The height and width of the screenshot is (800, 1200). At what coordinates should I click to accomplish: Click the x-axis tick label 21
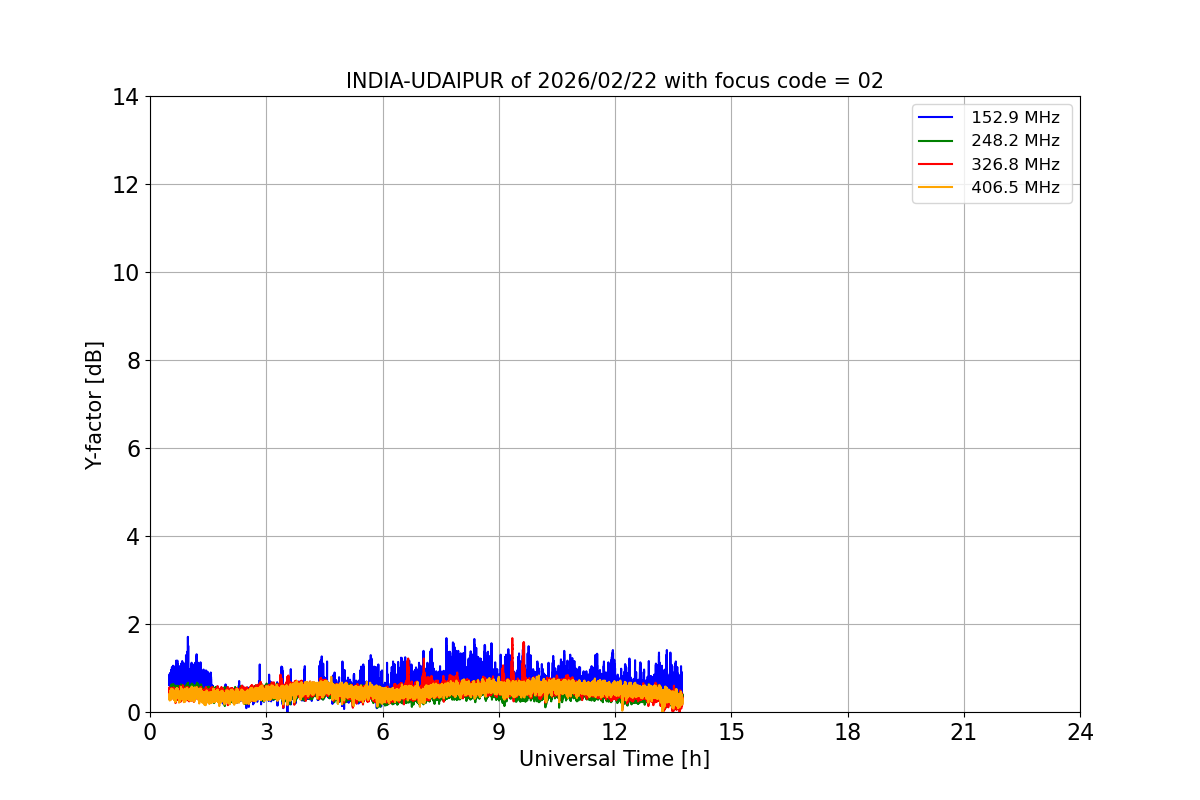point(964,732)
